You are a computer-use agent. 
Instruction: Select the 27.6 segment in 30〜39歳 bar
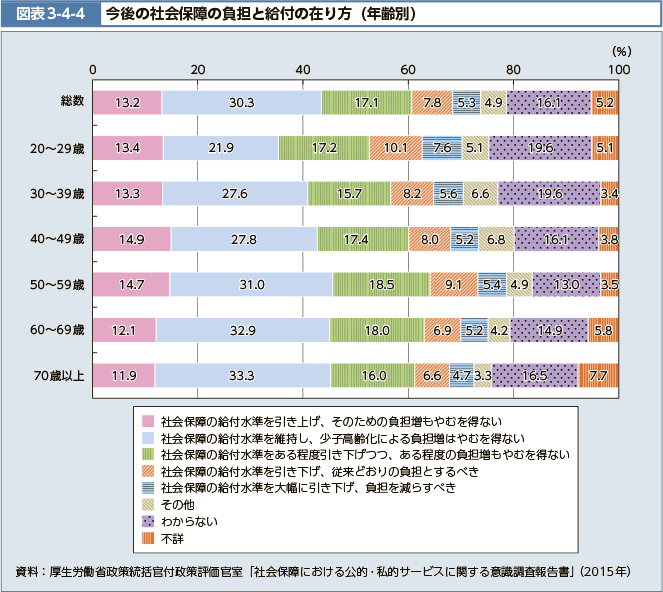pos(235,194)
